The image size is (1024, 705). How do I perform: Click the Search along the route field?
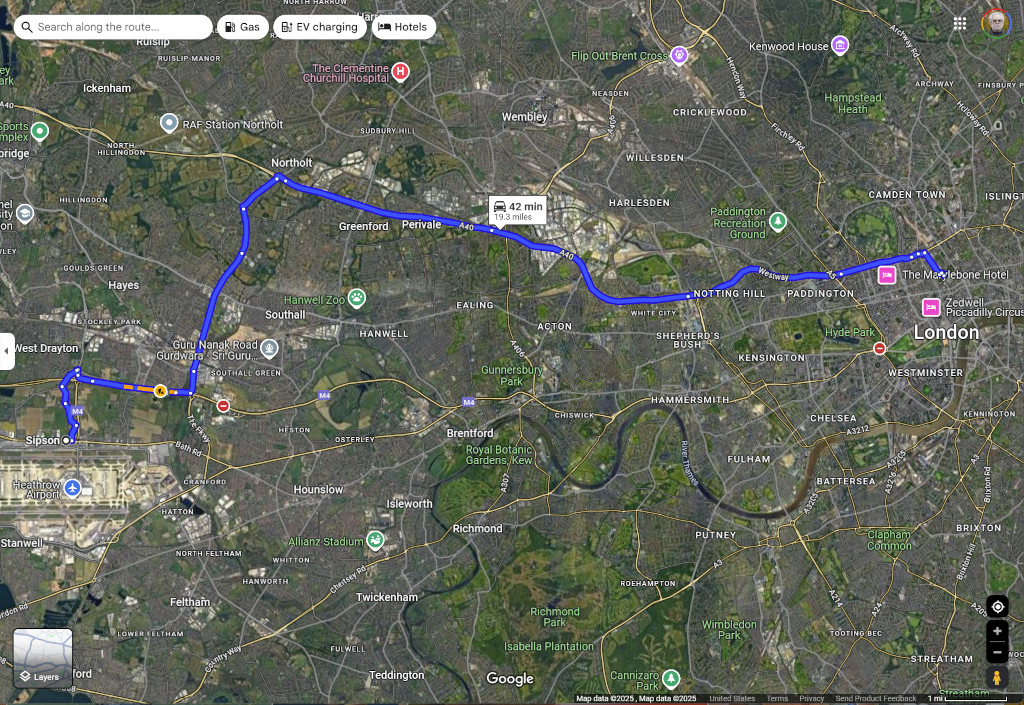113,27
